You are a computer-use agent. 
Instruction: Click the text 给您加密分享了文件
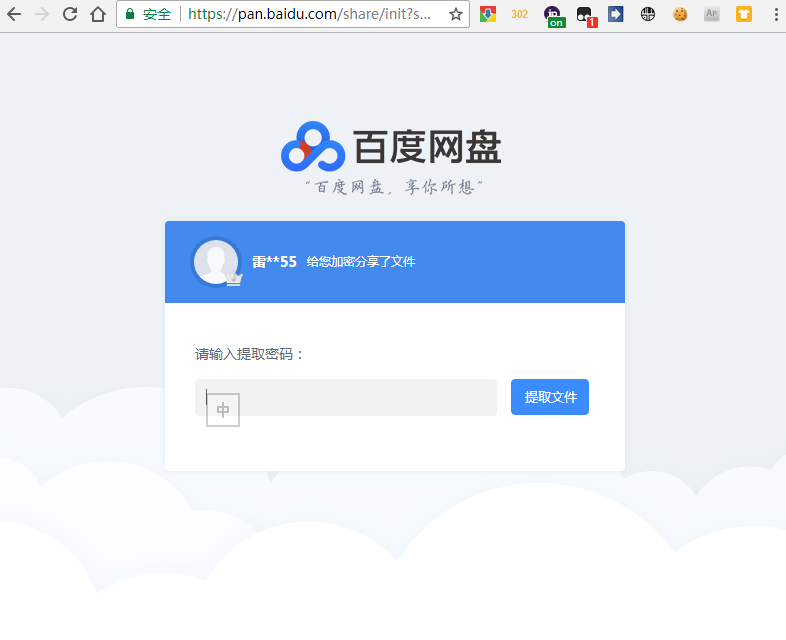coord(361,262)
